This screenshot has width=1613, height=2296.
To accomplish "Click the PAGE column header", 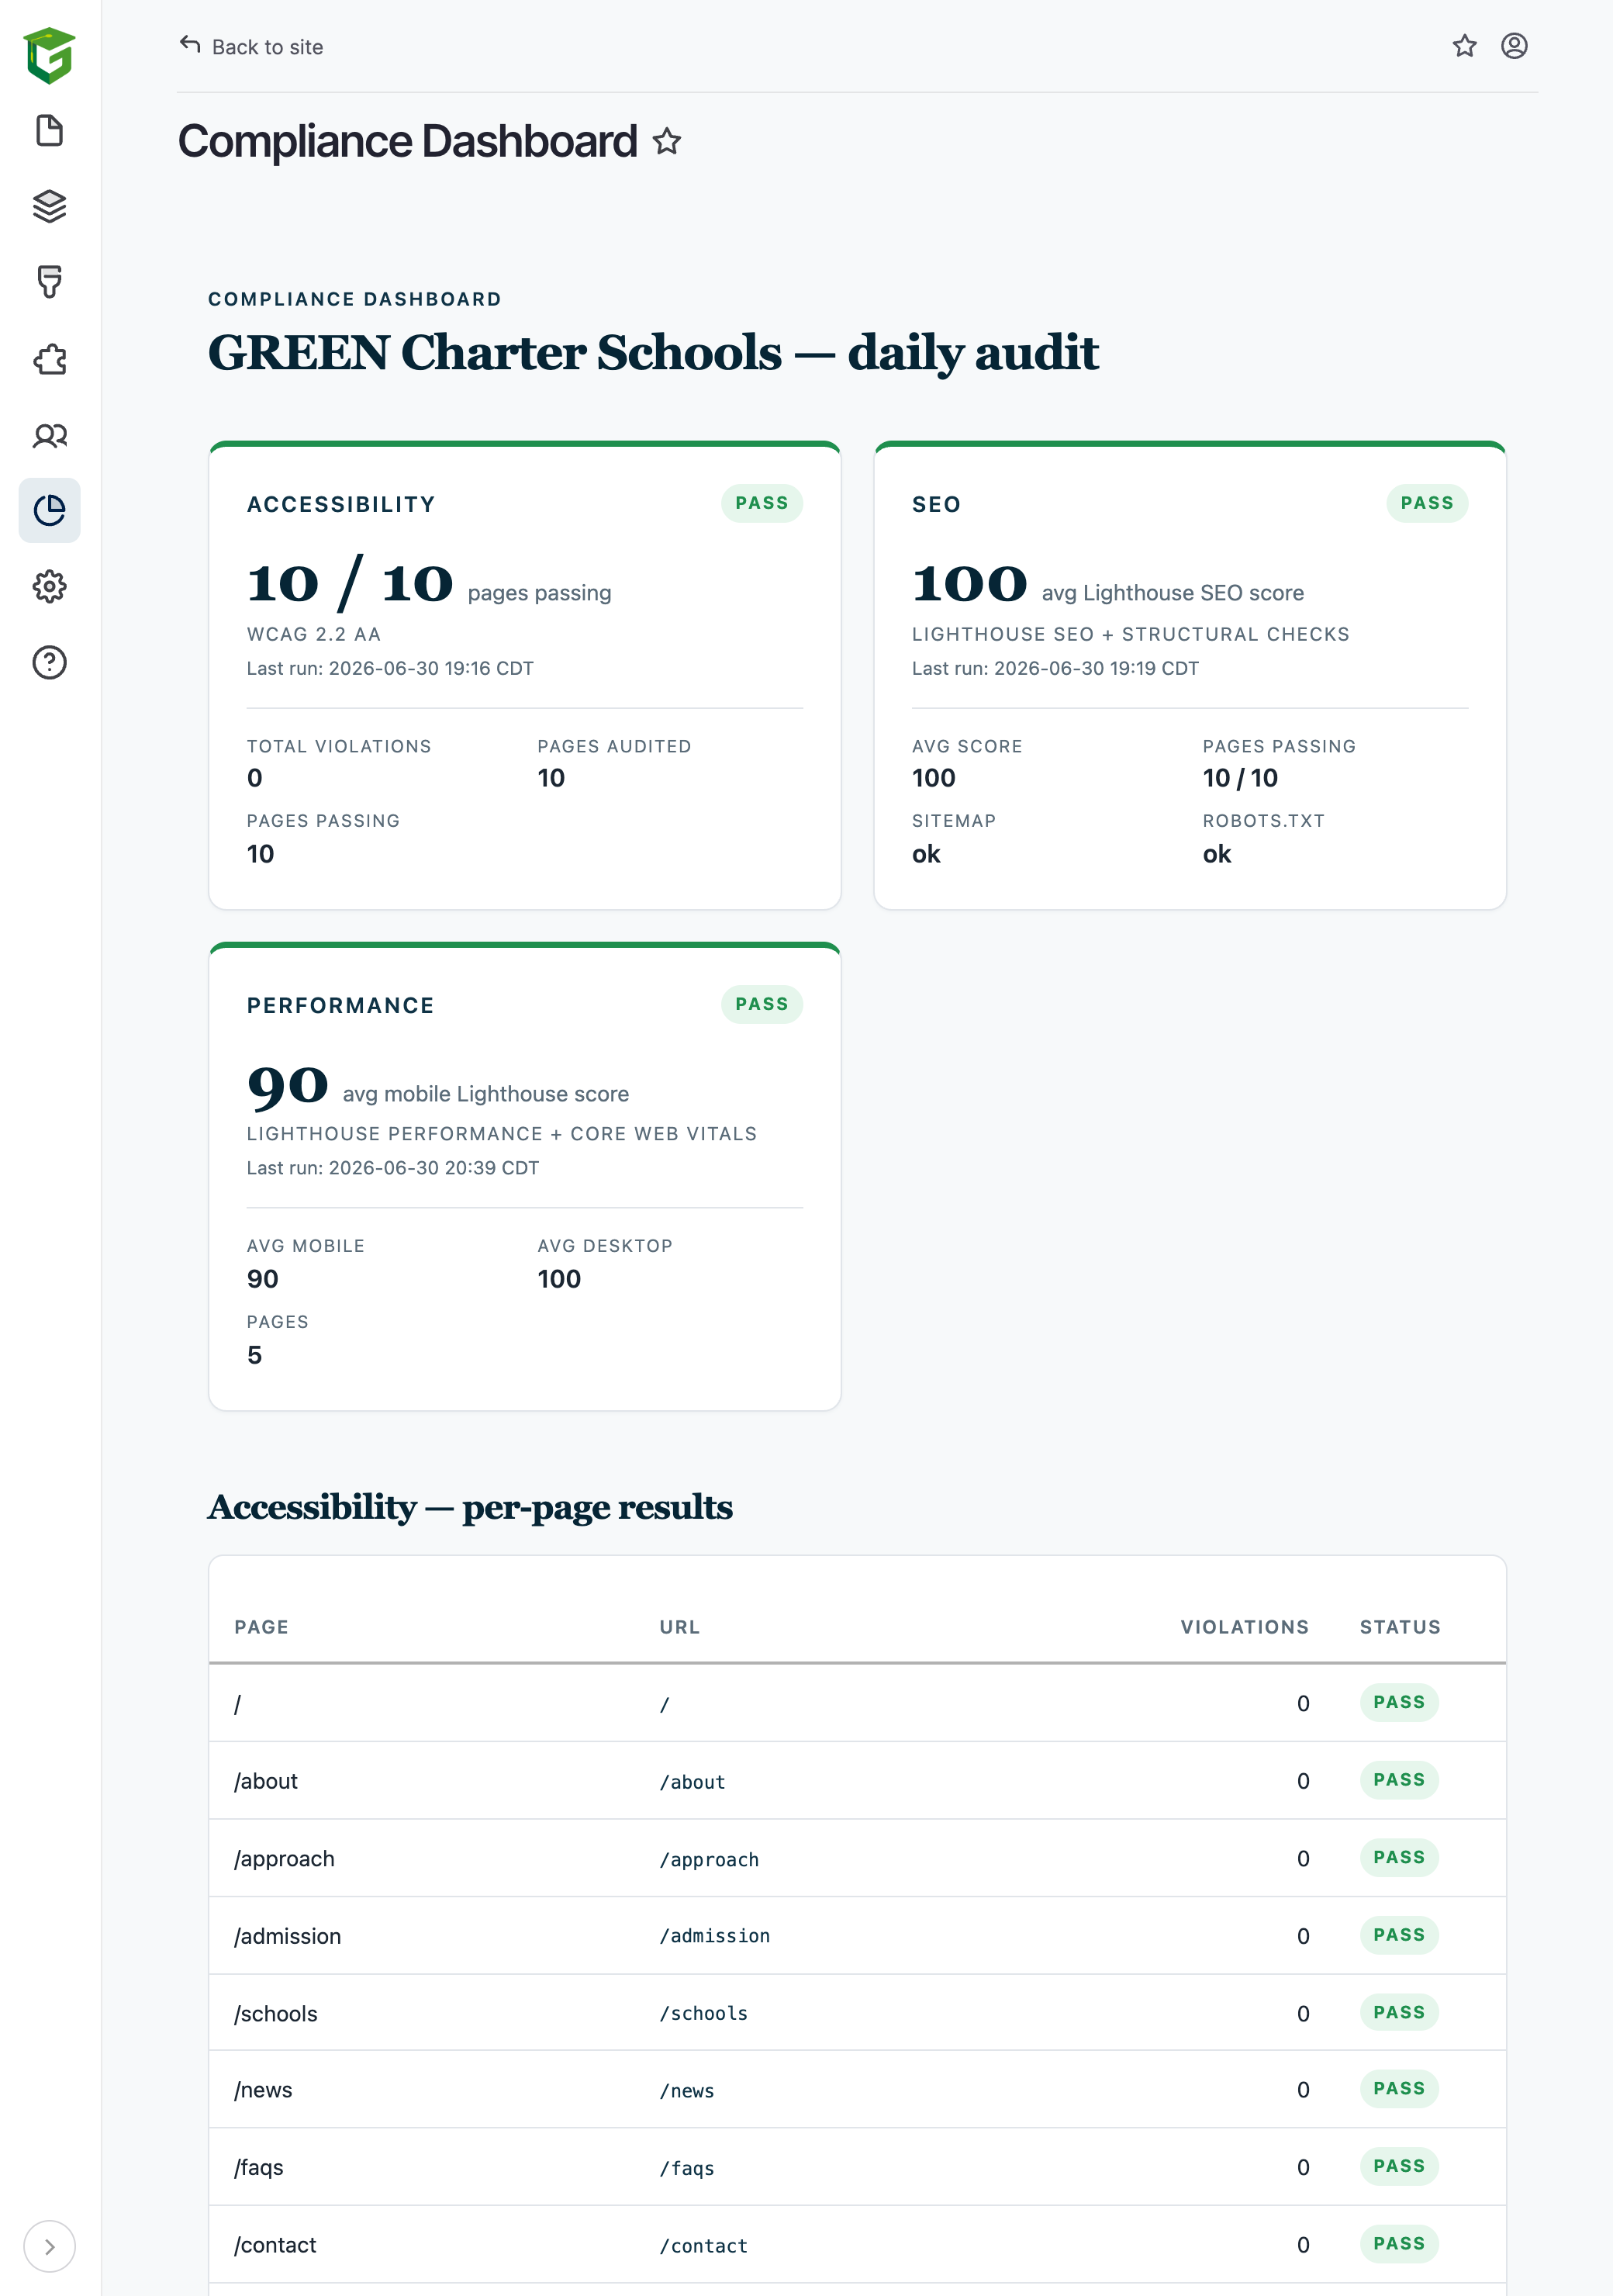I will point(262,1627).
